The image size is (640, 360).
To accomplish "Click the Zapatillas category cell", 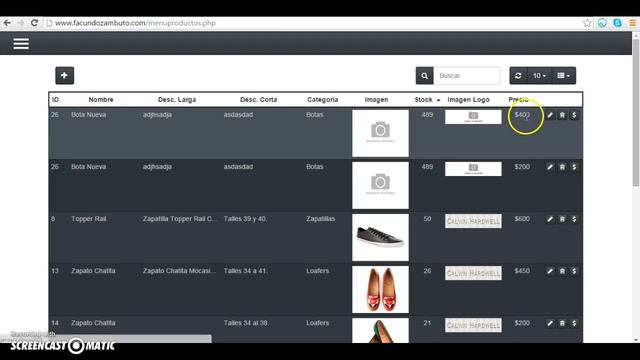I will pyautogui.click(x=320, y=219).
